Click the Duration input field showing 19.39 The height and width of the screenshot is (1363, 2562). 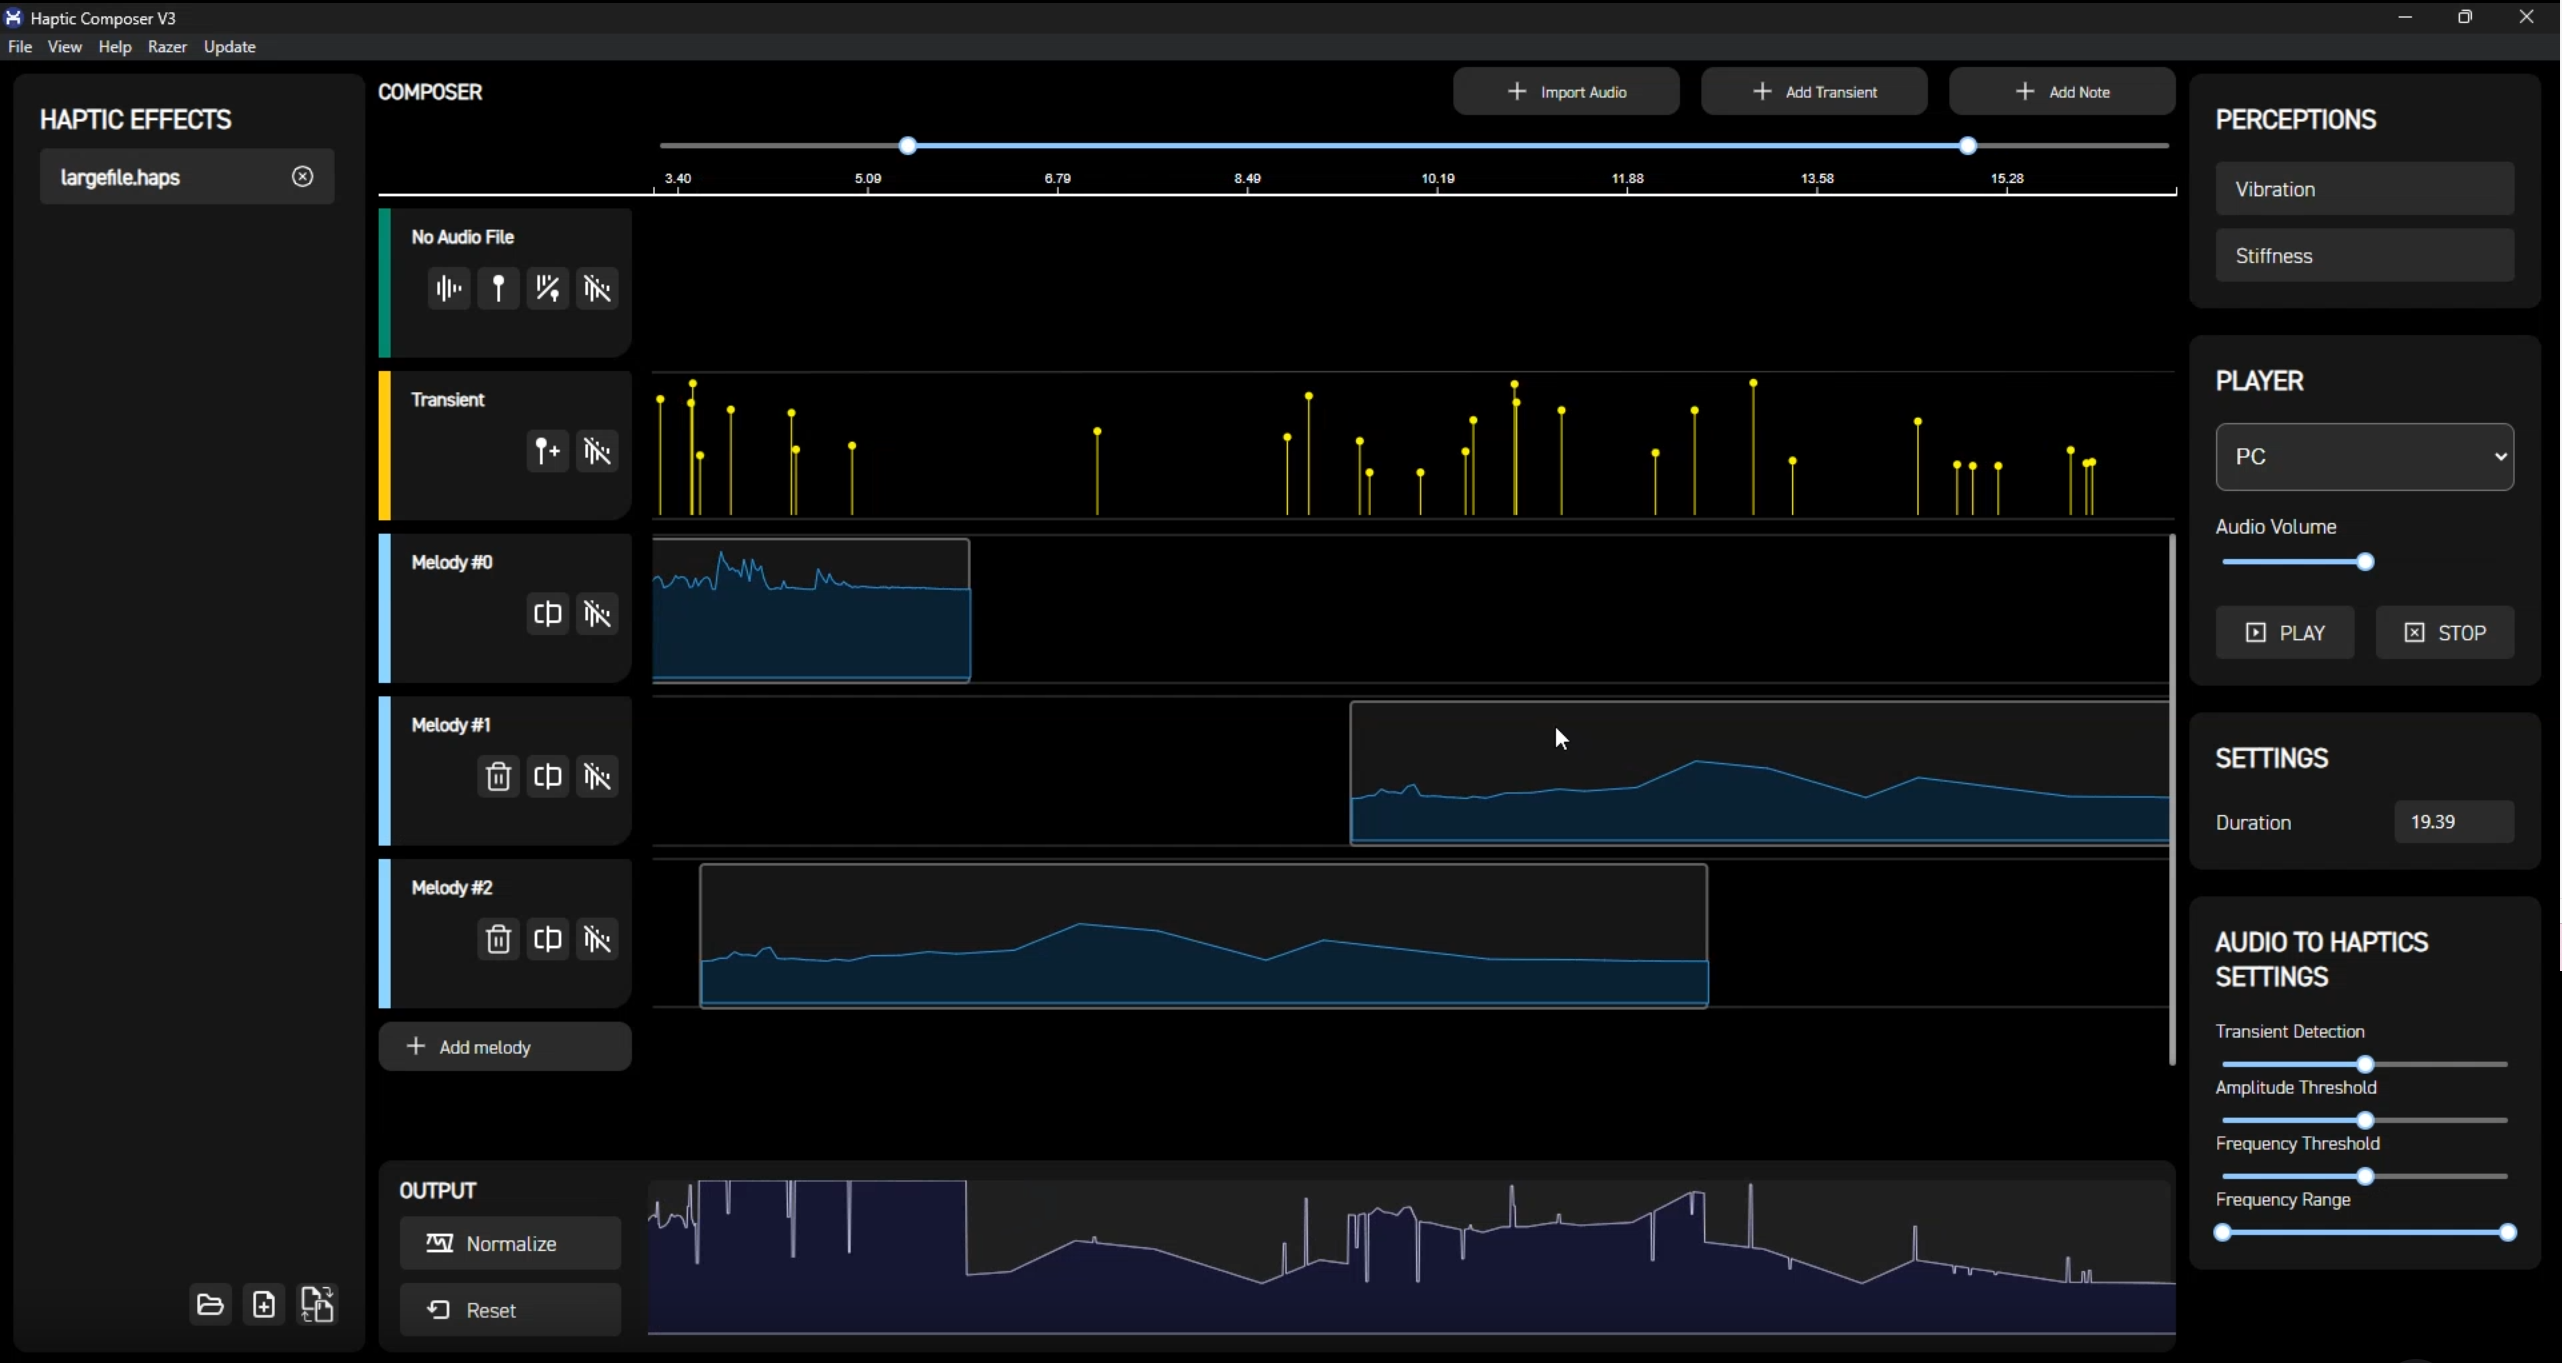pyautogui.click(x=2454, y=822)
